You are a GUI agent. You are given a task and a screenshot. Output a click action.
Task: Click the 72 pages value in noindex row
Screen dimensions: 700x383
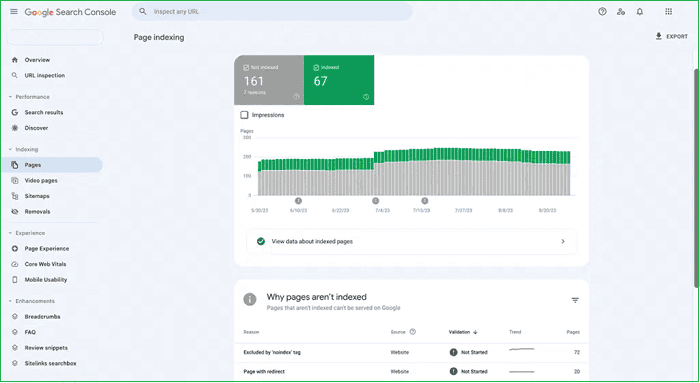click(576, 353)
